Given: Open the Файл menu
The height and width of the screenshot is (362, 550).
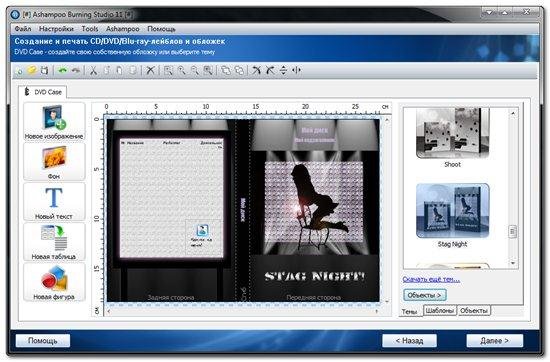Looking at the screenshot, I should click(23, 29).
